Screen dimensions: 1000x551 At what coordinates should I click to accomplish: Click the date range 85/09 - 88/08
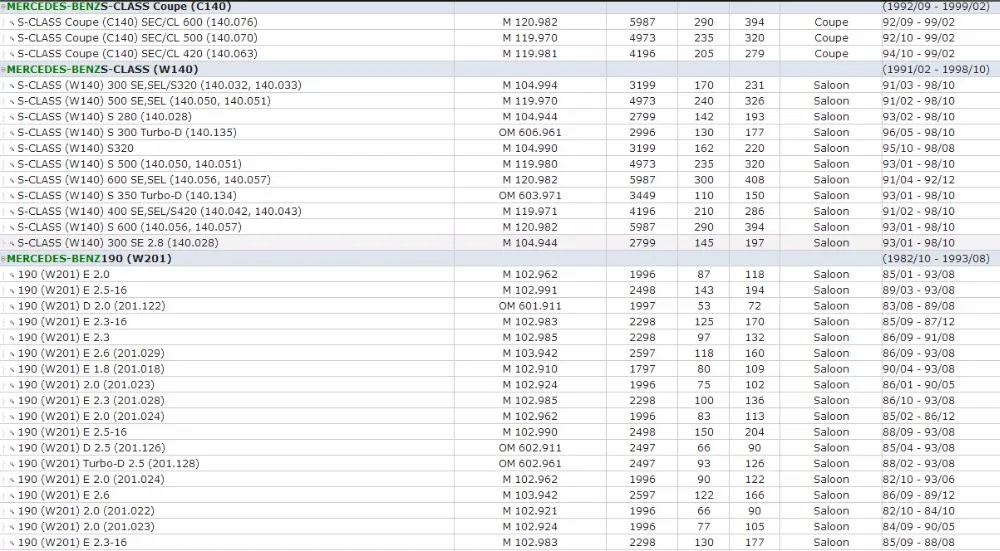click(918, 543)
